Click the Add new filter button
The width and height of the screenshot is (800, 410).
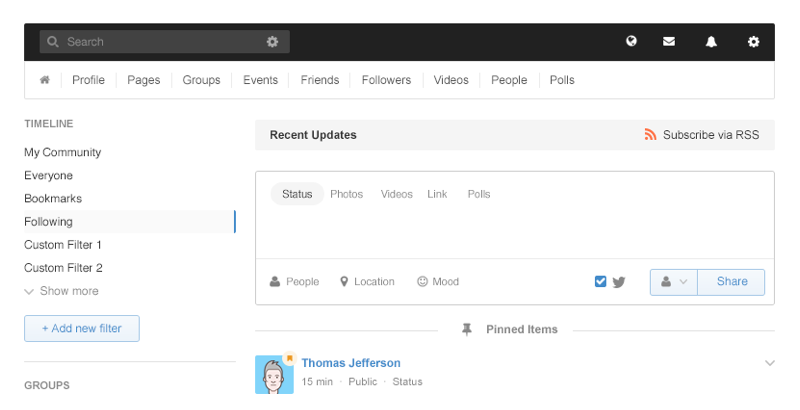[82, 328]
